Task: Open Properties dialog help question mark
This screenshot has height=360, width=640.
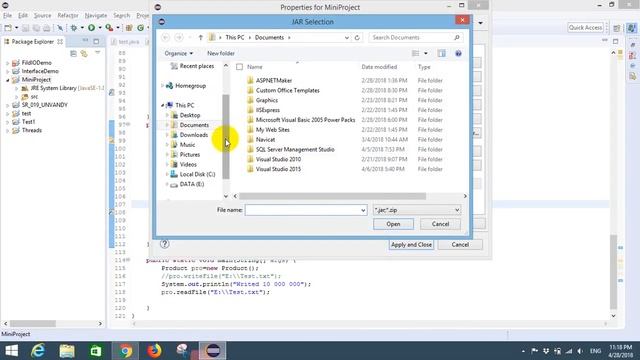Action: click(164, 244)
